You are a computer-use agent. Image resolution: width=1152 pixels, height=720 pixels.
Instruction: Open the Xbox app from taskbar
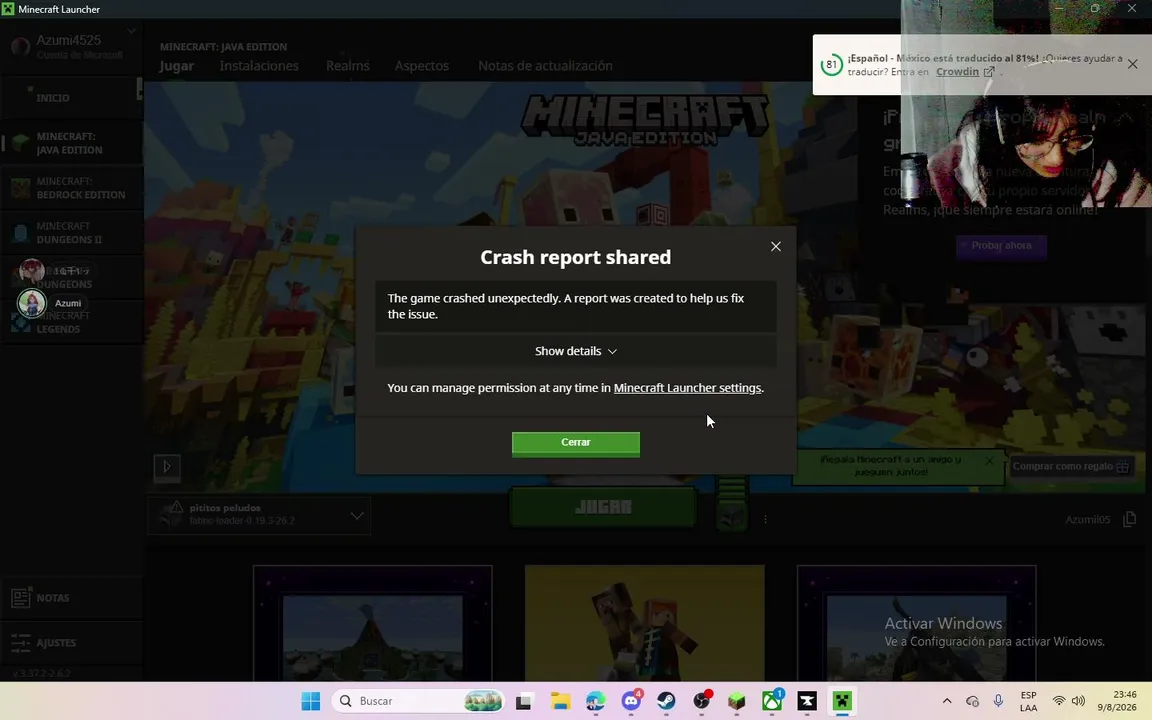click(772, 702)
